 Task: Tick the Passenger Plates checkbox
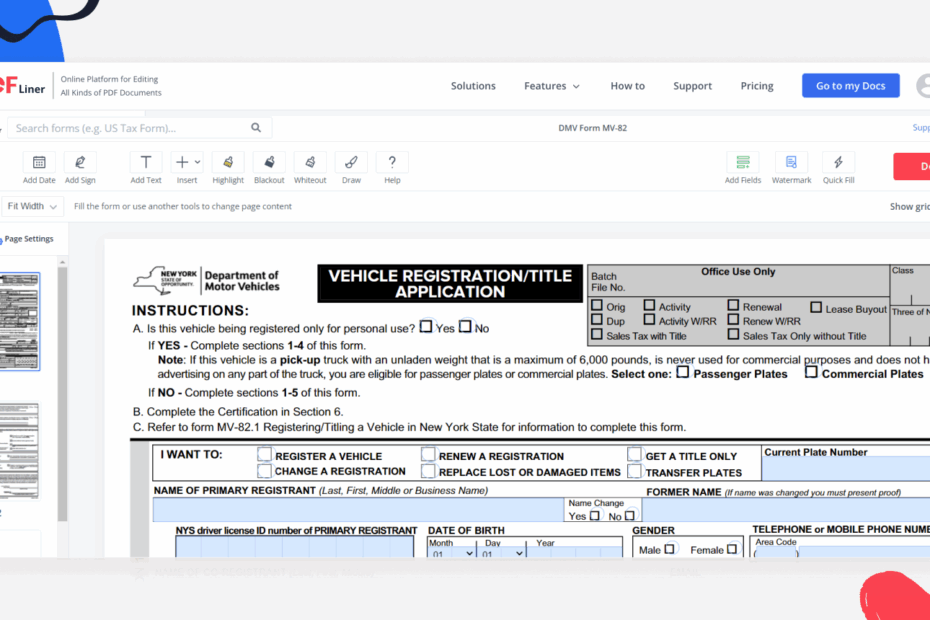[684, 372]
